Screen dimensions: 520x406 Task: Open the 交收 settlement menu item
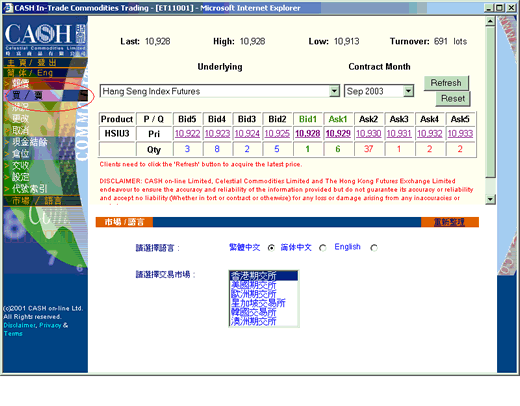(21, 165)
